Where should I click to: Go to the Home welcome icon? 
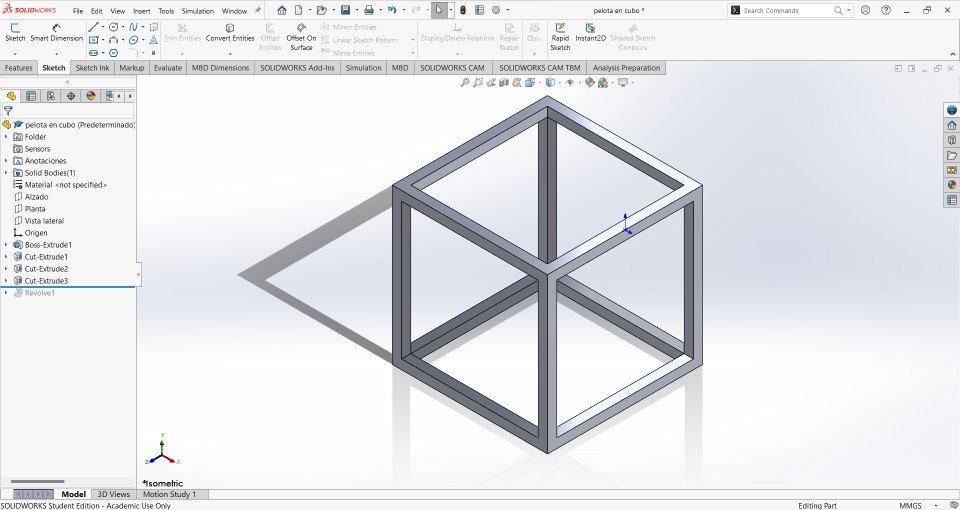point(282,10)
